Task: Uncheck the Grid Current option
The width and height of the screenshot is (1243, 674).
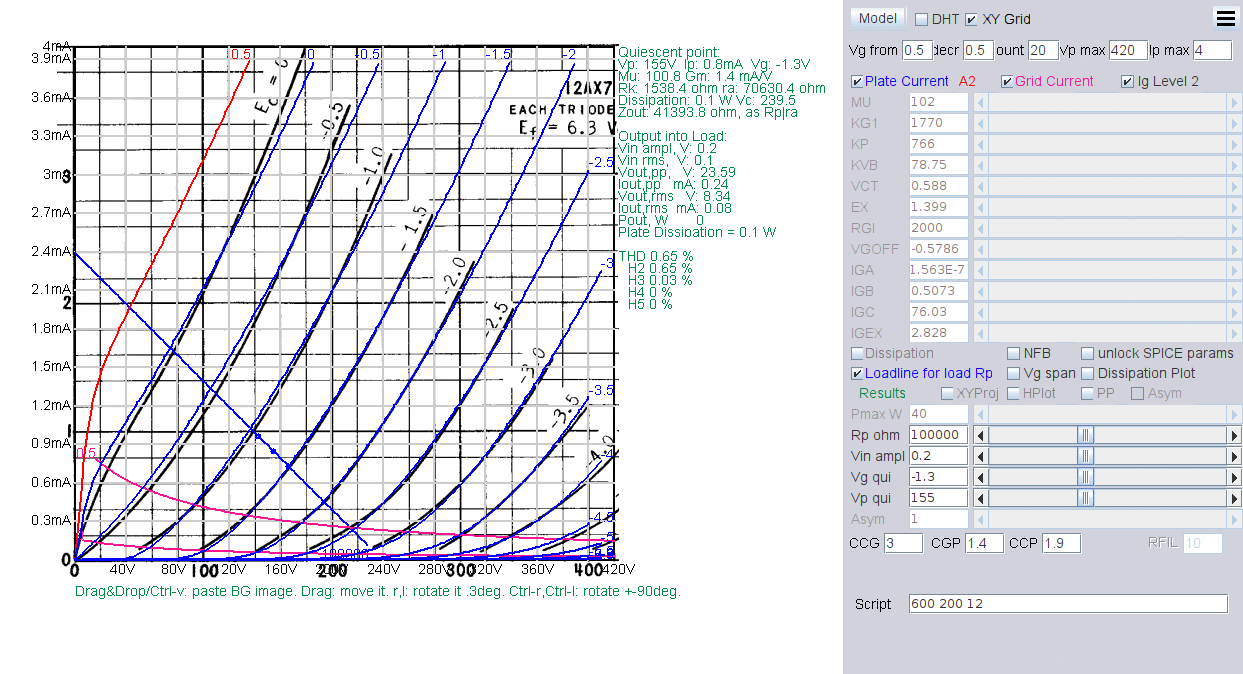Action: (x=1007, y=81)
